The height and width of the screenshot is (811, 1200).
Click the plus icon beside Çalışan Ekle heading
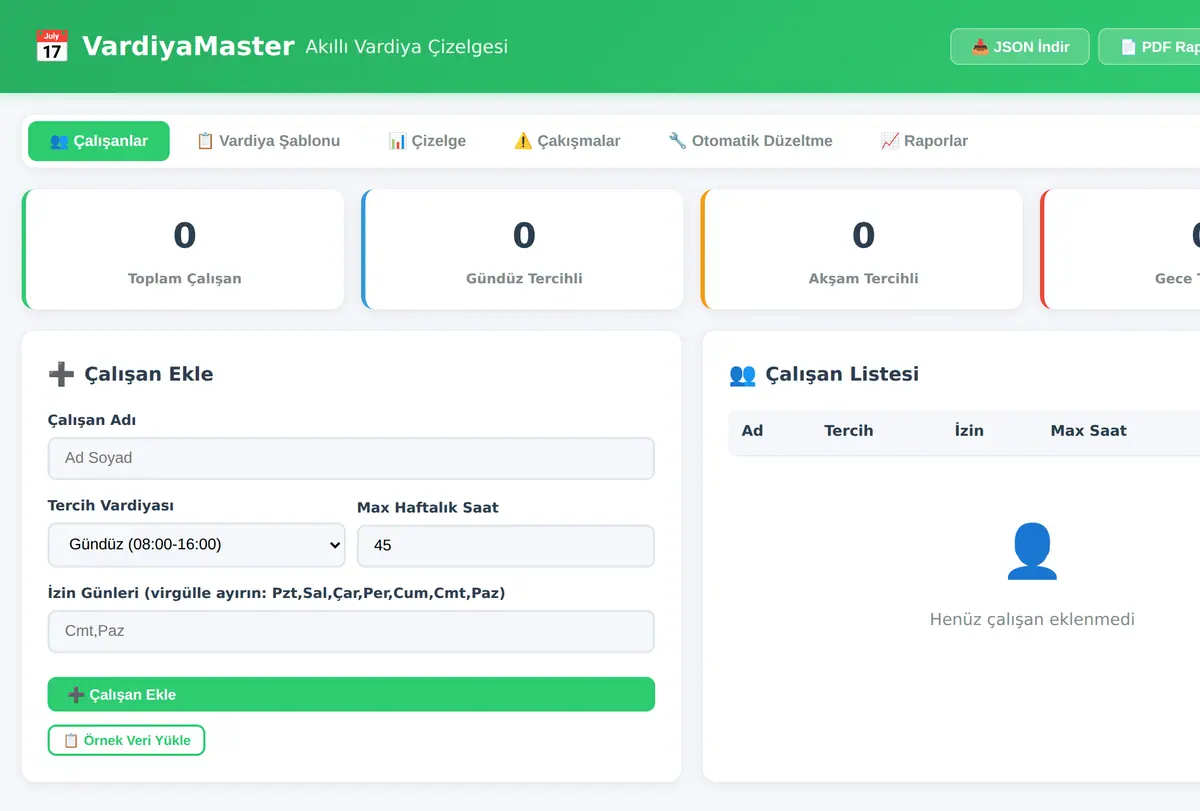pyautogui.click(x=61, y=374)
